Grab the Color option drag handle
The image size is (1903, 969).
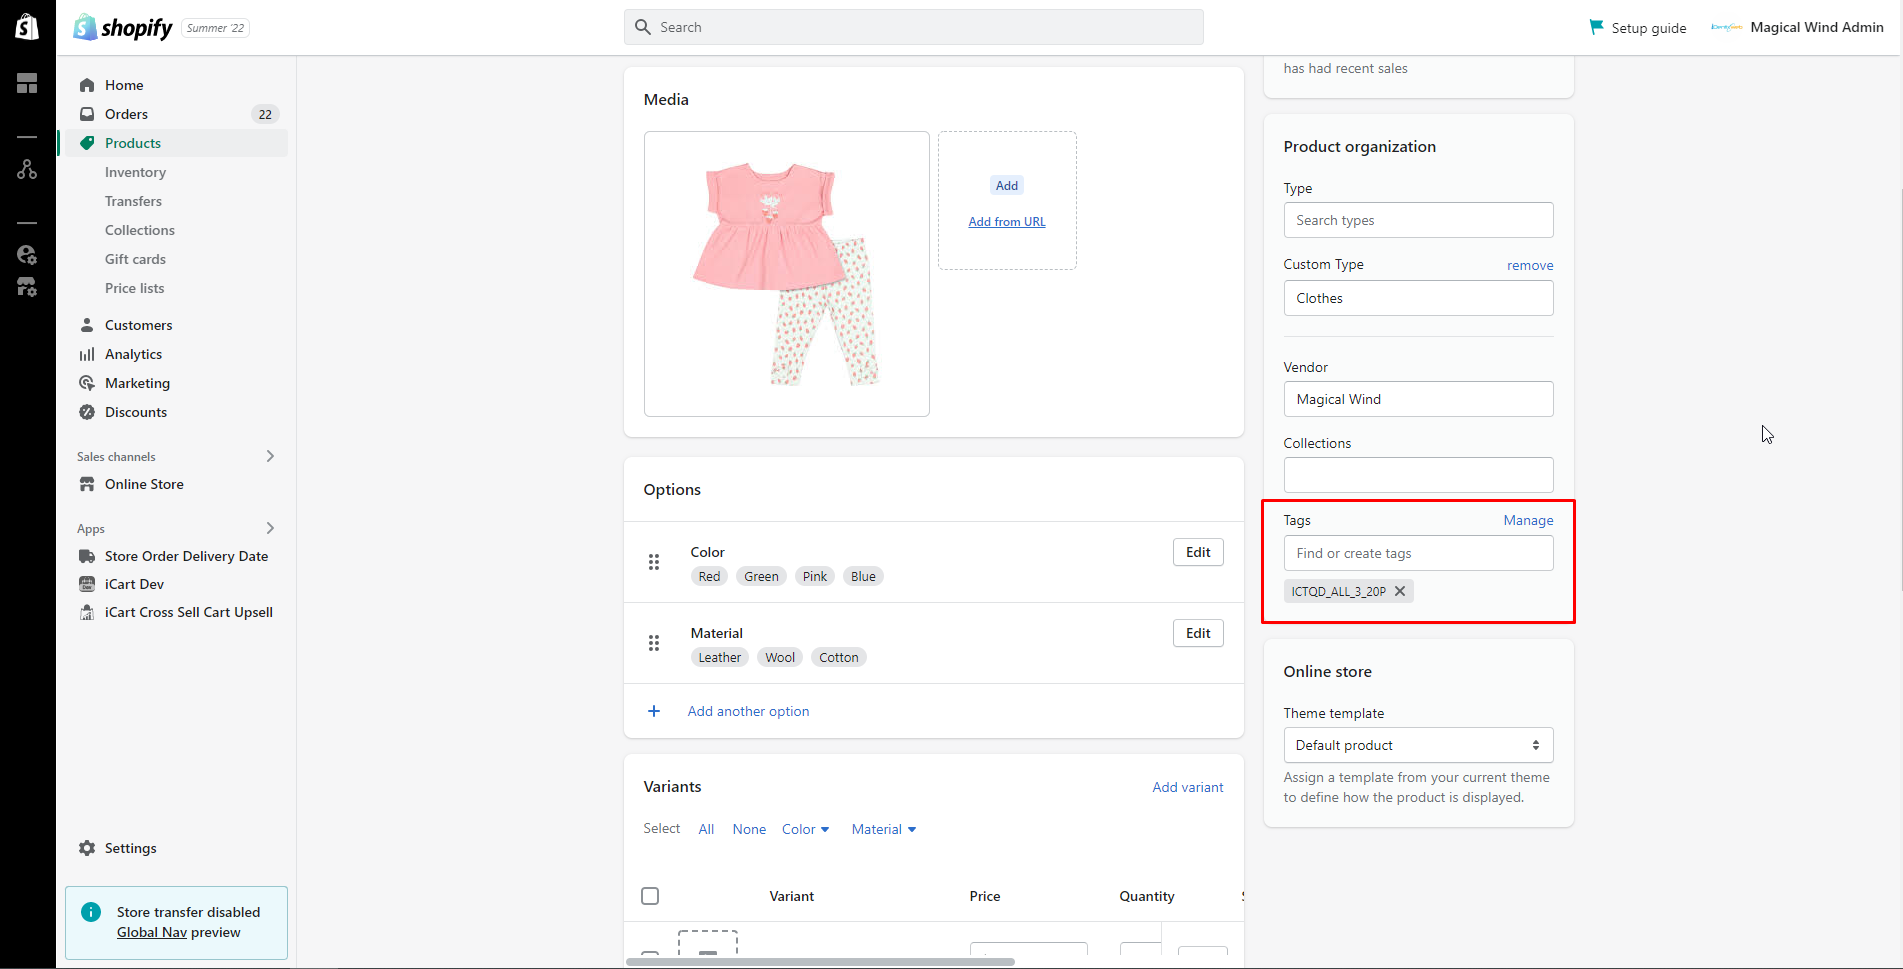654,562
